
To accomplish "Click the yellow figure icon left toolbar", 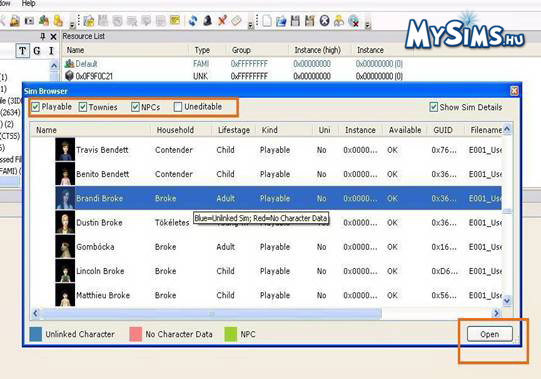I will (58, 21).
